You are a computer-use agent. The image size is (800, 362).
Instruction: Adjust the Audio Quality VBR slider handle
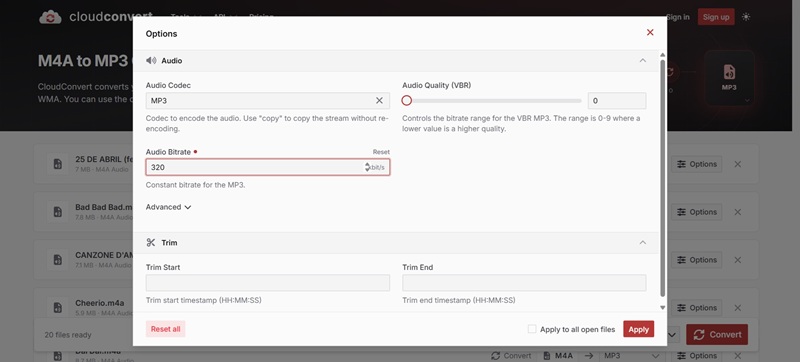point(407,101)
